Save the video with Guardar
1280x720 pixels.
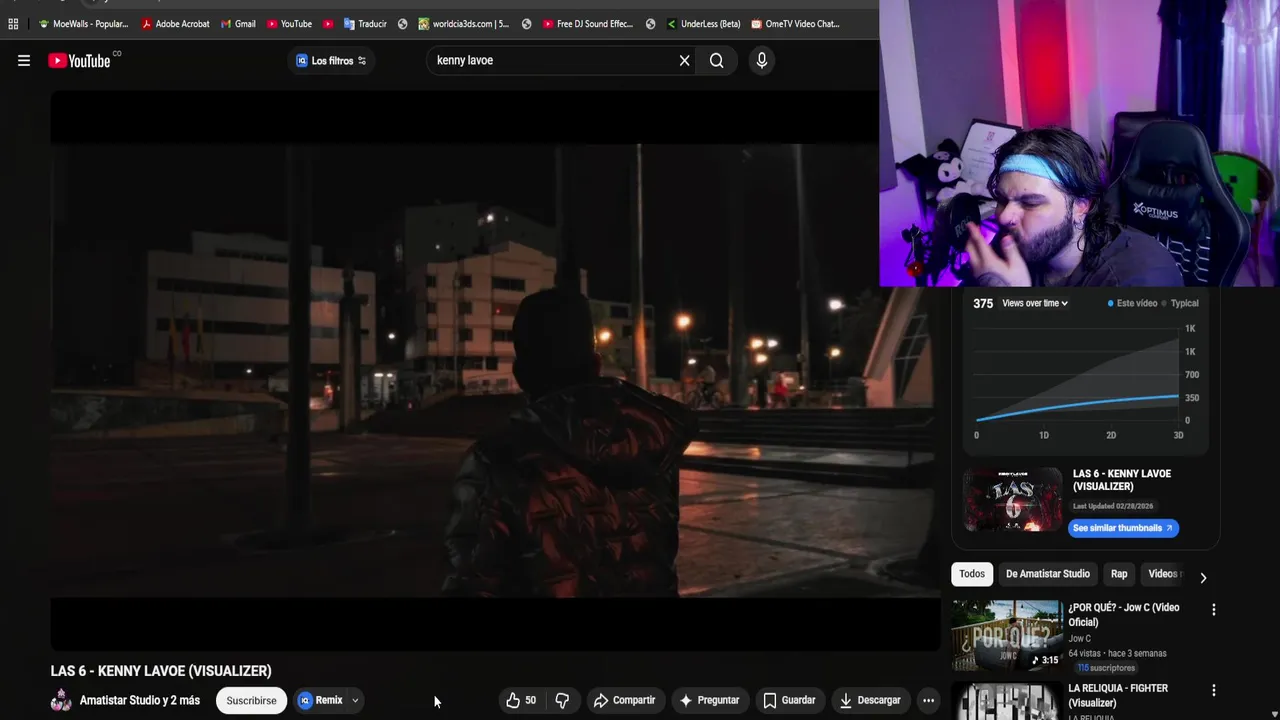coord(789,701)
